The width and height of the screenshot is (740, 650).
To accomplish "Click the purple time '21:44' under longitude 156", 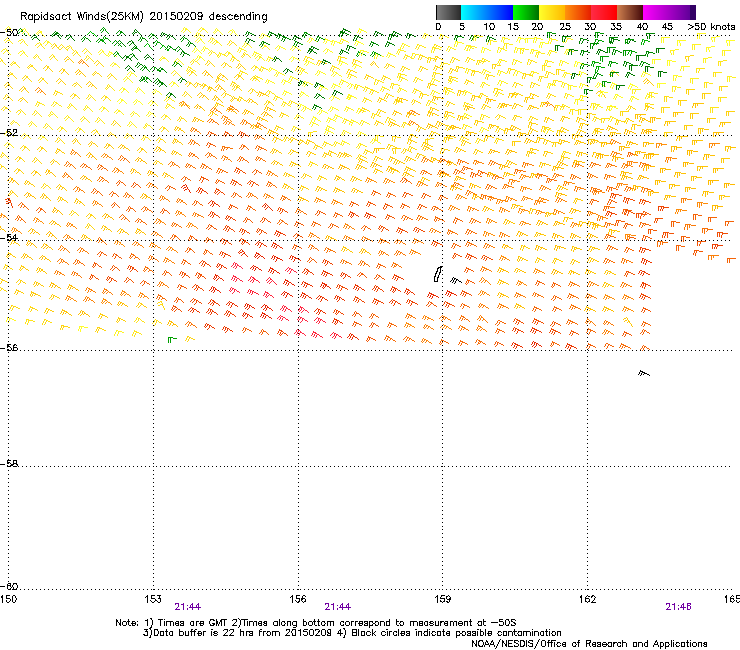I will pos(337,607).
